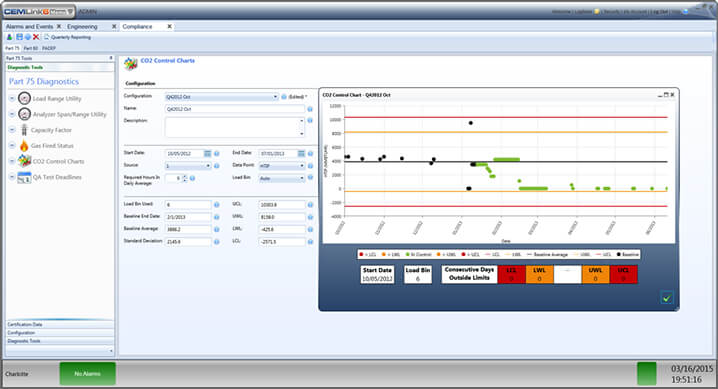Click the Quarterly Reporting button
718x389 pixels.
[67, 37]
